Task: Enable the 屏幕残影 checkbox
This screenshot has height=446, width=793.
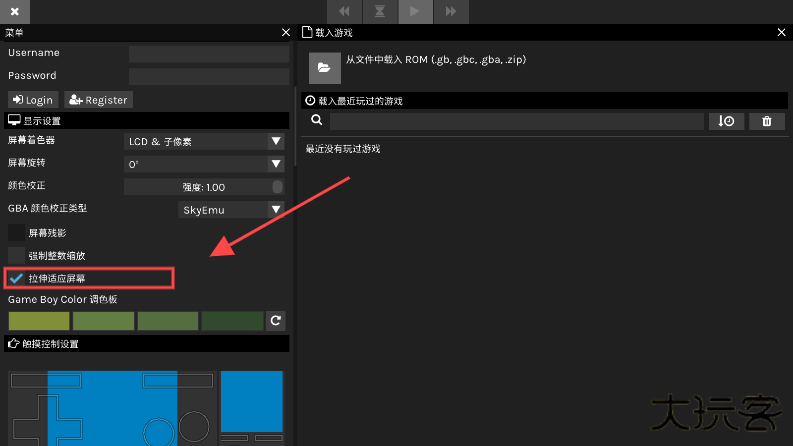Action: (x=16, y=232)
